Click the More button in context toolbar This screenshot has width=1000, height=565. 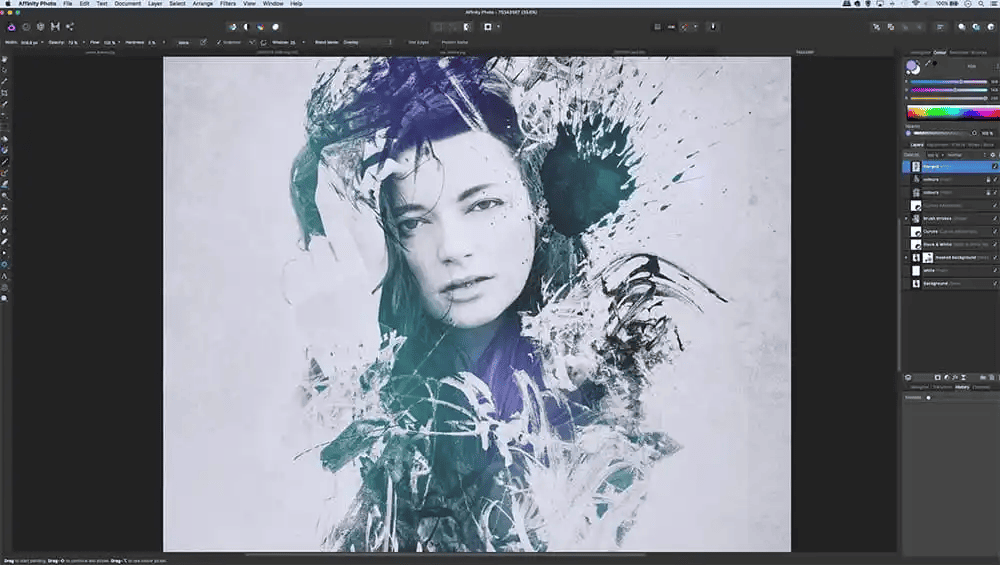183,42
